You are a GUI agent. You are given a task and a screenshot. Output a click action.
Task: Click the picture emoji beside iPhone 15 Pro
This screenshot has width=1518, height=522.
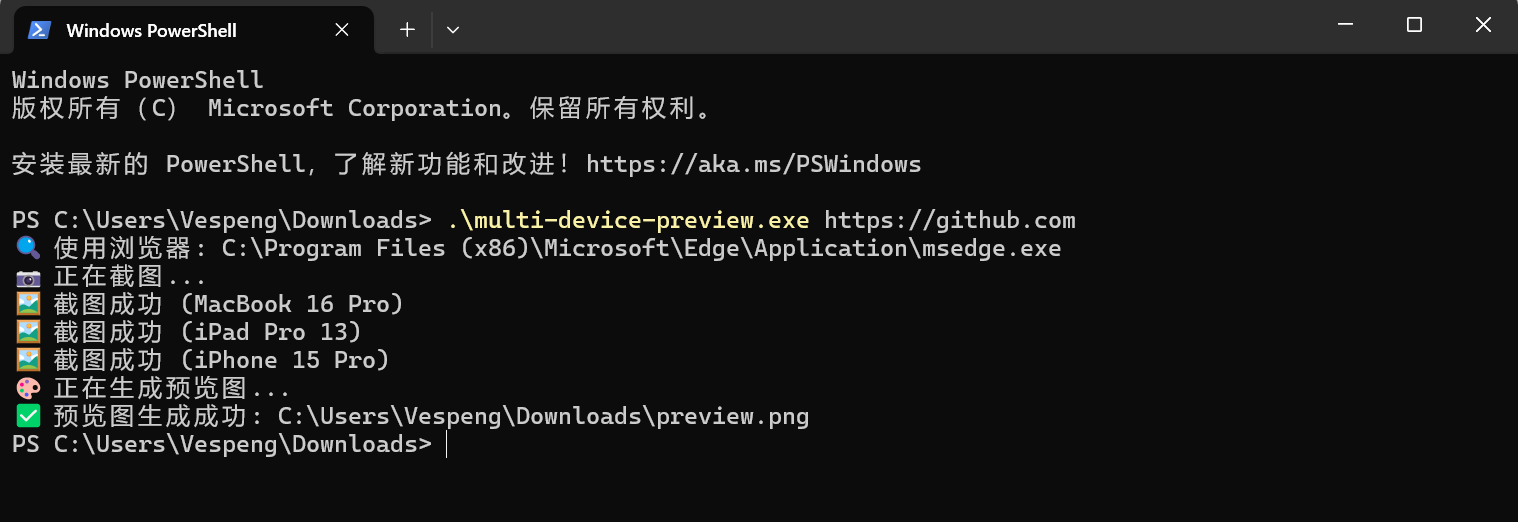28,360
